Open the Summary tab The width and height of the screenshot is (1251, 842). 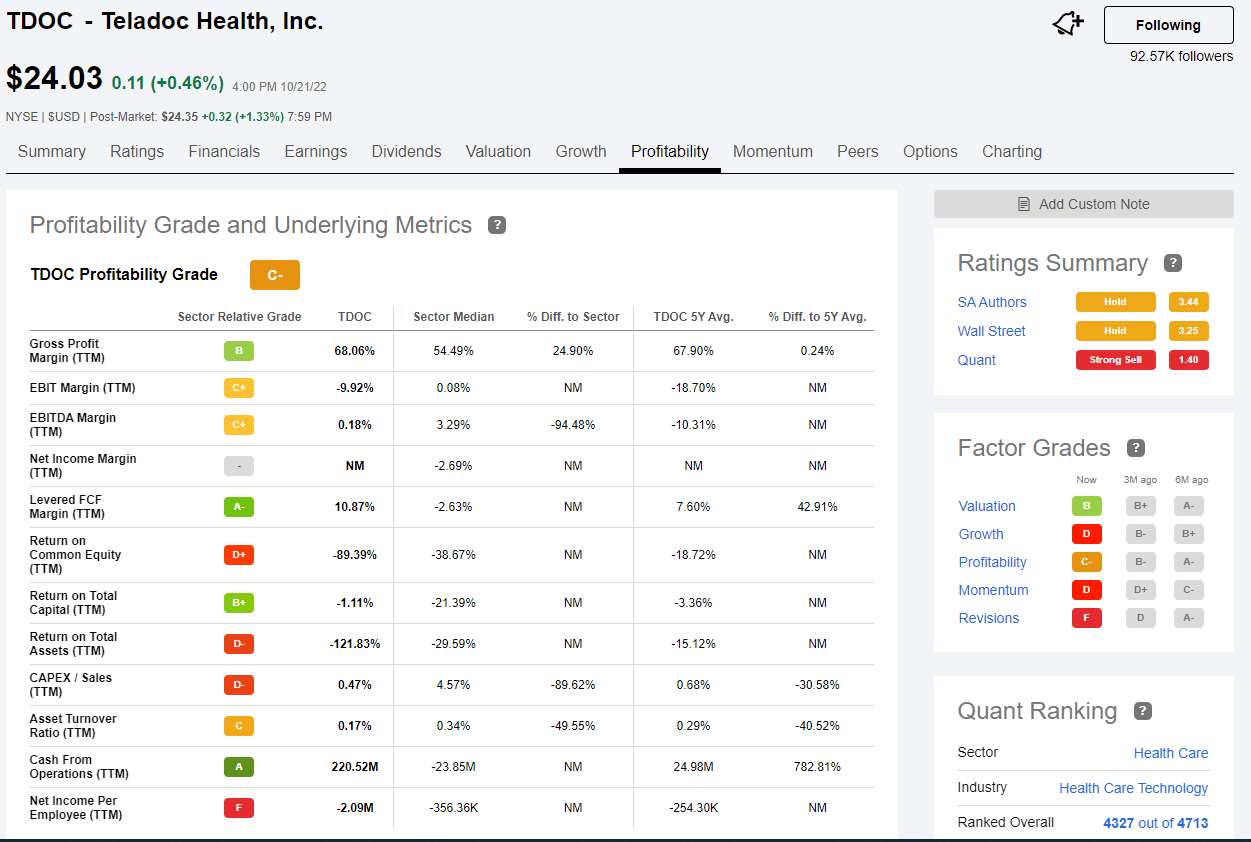(x=51, y=152)
